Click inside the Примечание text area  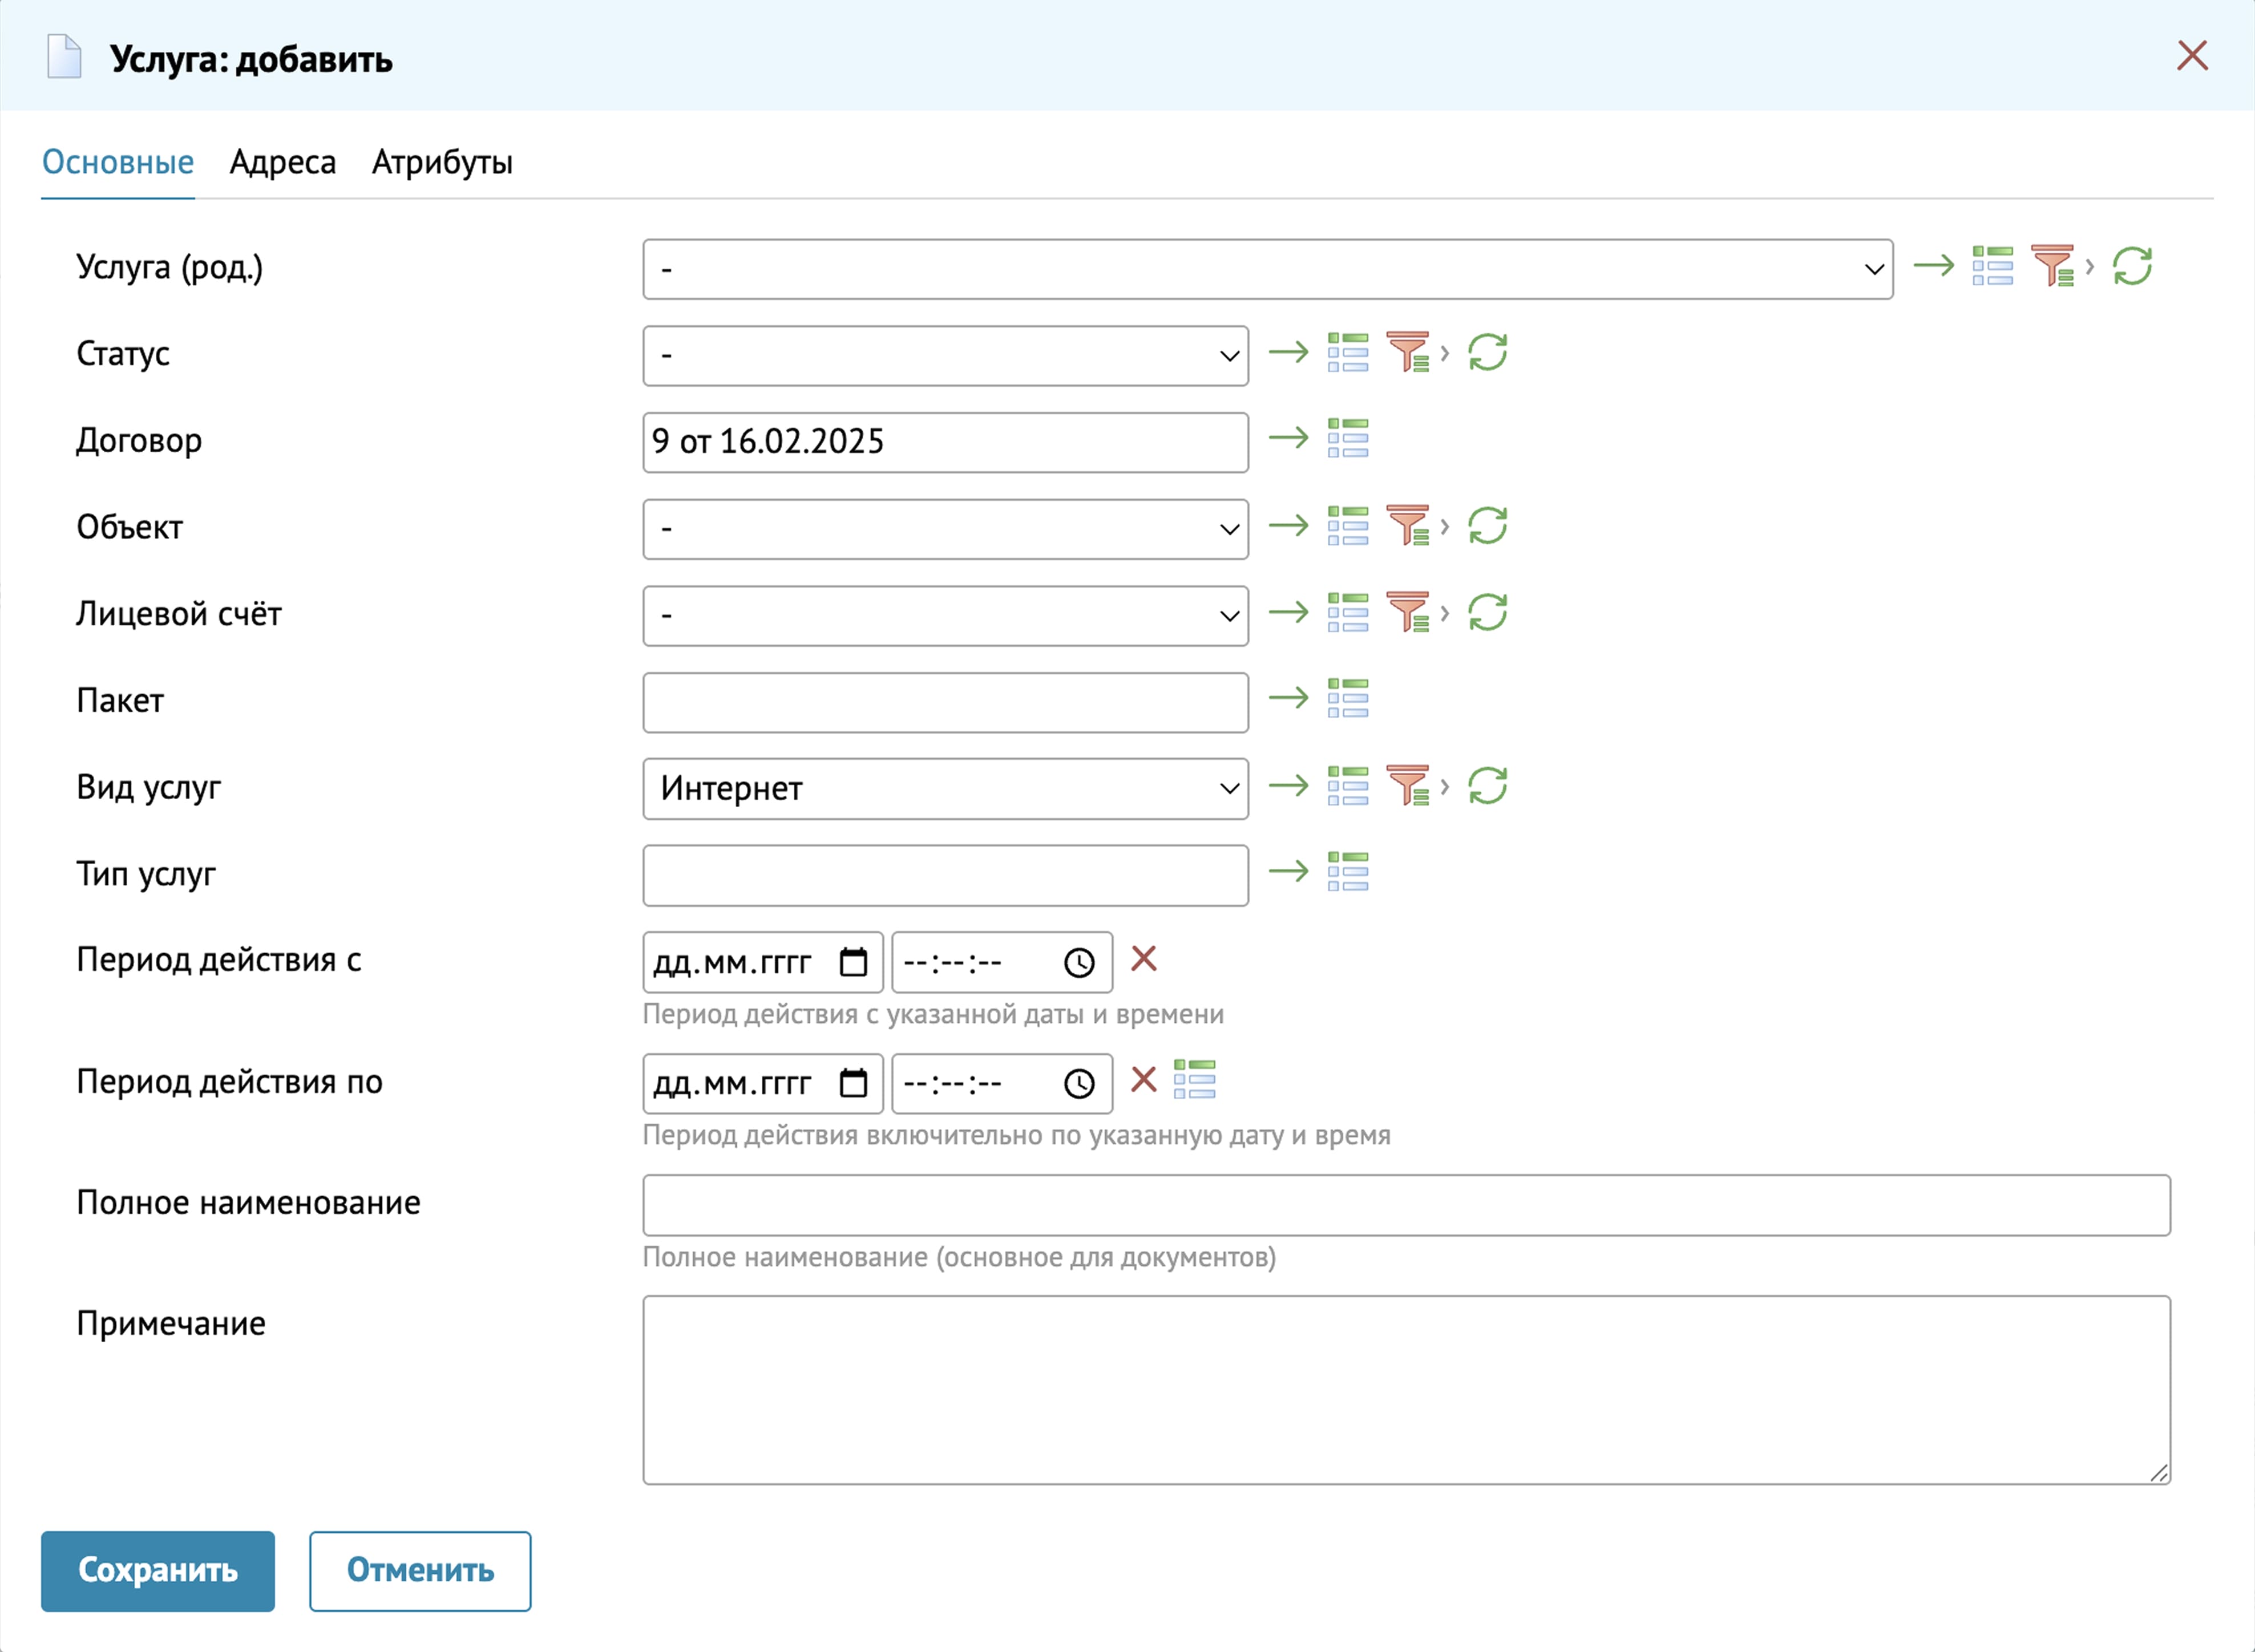pyautogui.click(x=1406, y=1390)
